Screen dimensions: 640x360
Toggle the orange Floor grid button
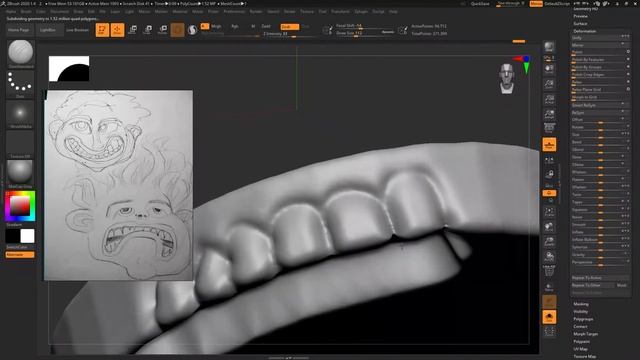tap(549, 144)
